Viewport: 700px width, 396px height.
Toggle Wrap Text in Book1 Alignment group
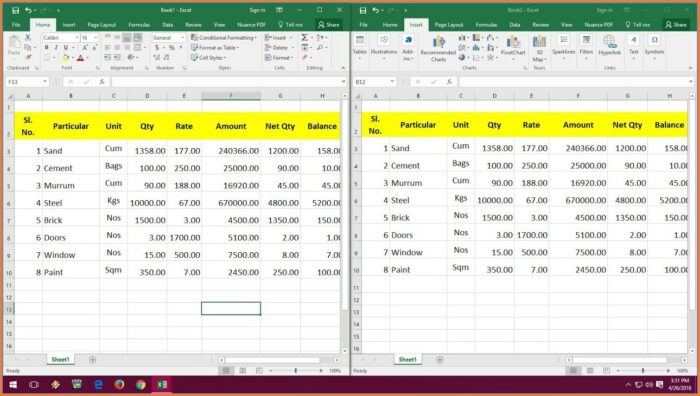click(x=138, y=38)
